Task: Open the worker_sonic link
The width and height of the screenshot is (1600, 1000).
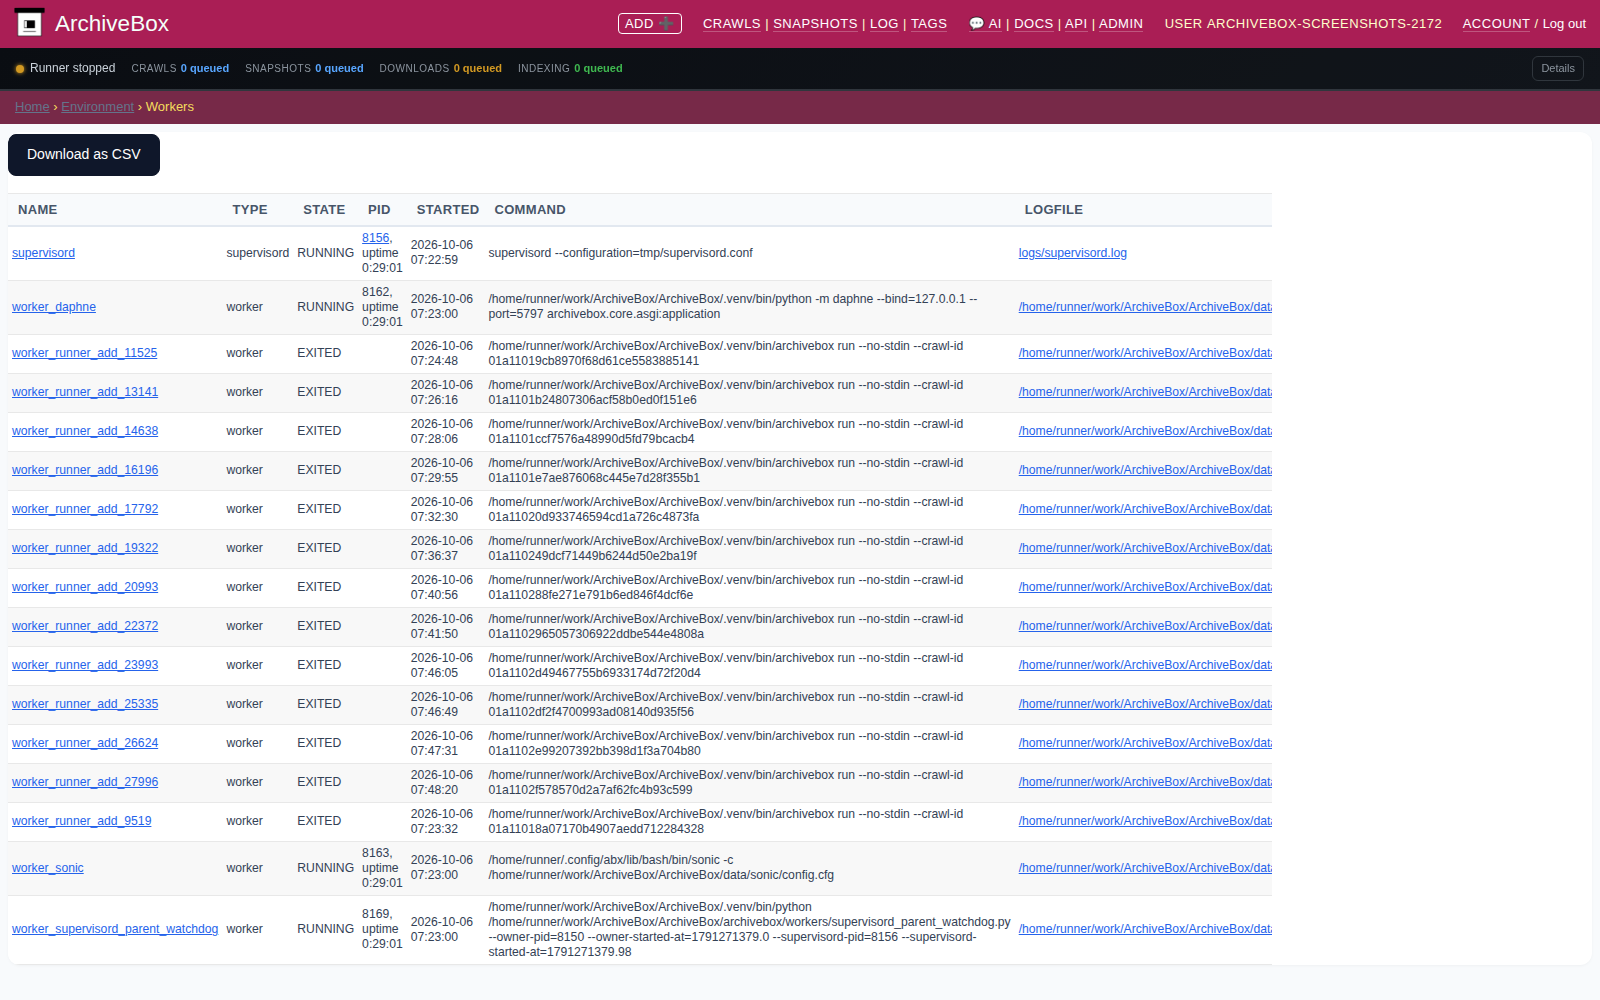Action: point(48,868)
